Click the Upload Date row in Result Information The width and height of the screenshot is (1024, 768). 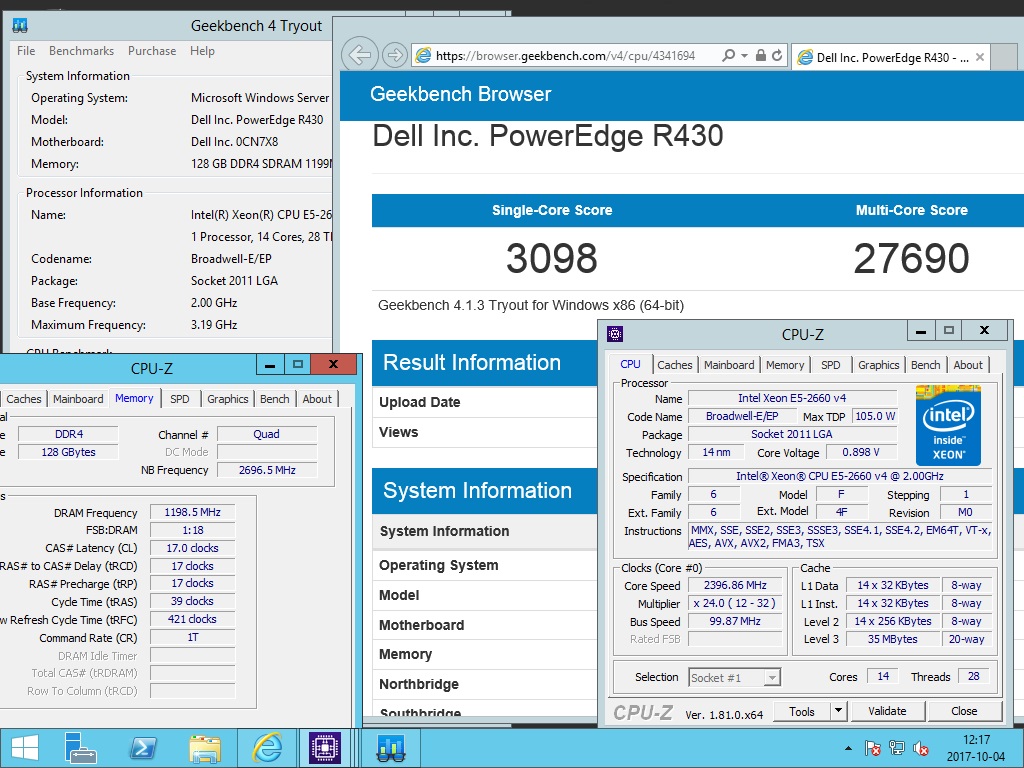click(x=485, y=402)
